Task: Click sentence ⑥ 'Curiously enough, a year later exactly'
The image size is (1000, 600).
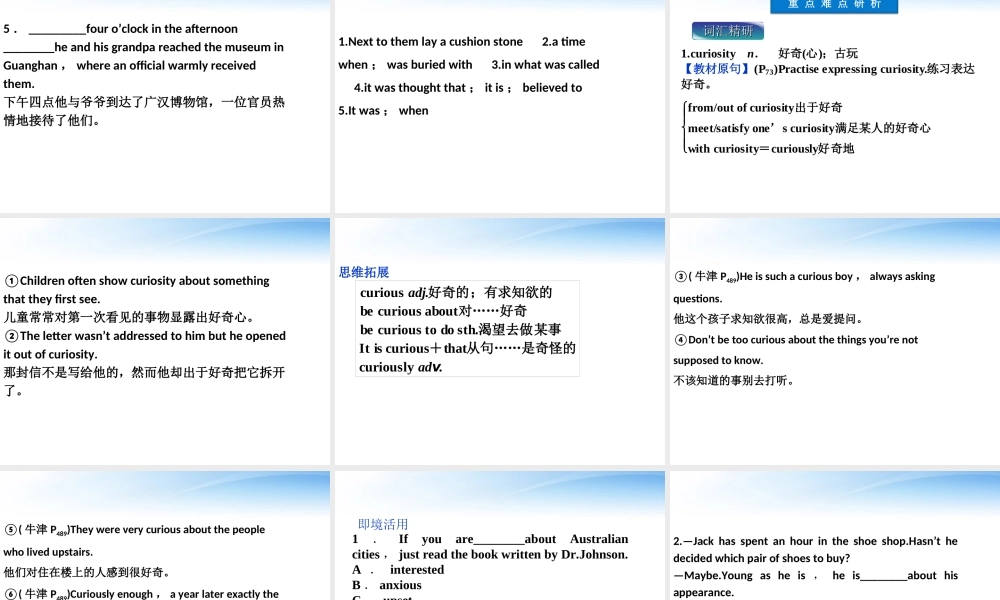Action: (x=141, y=594)
